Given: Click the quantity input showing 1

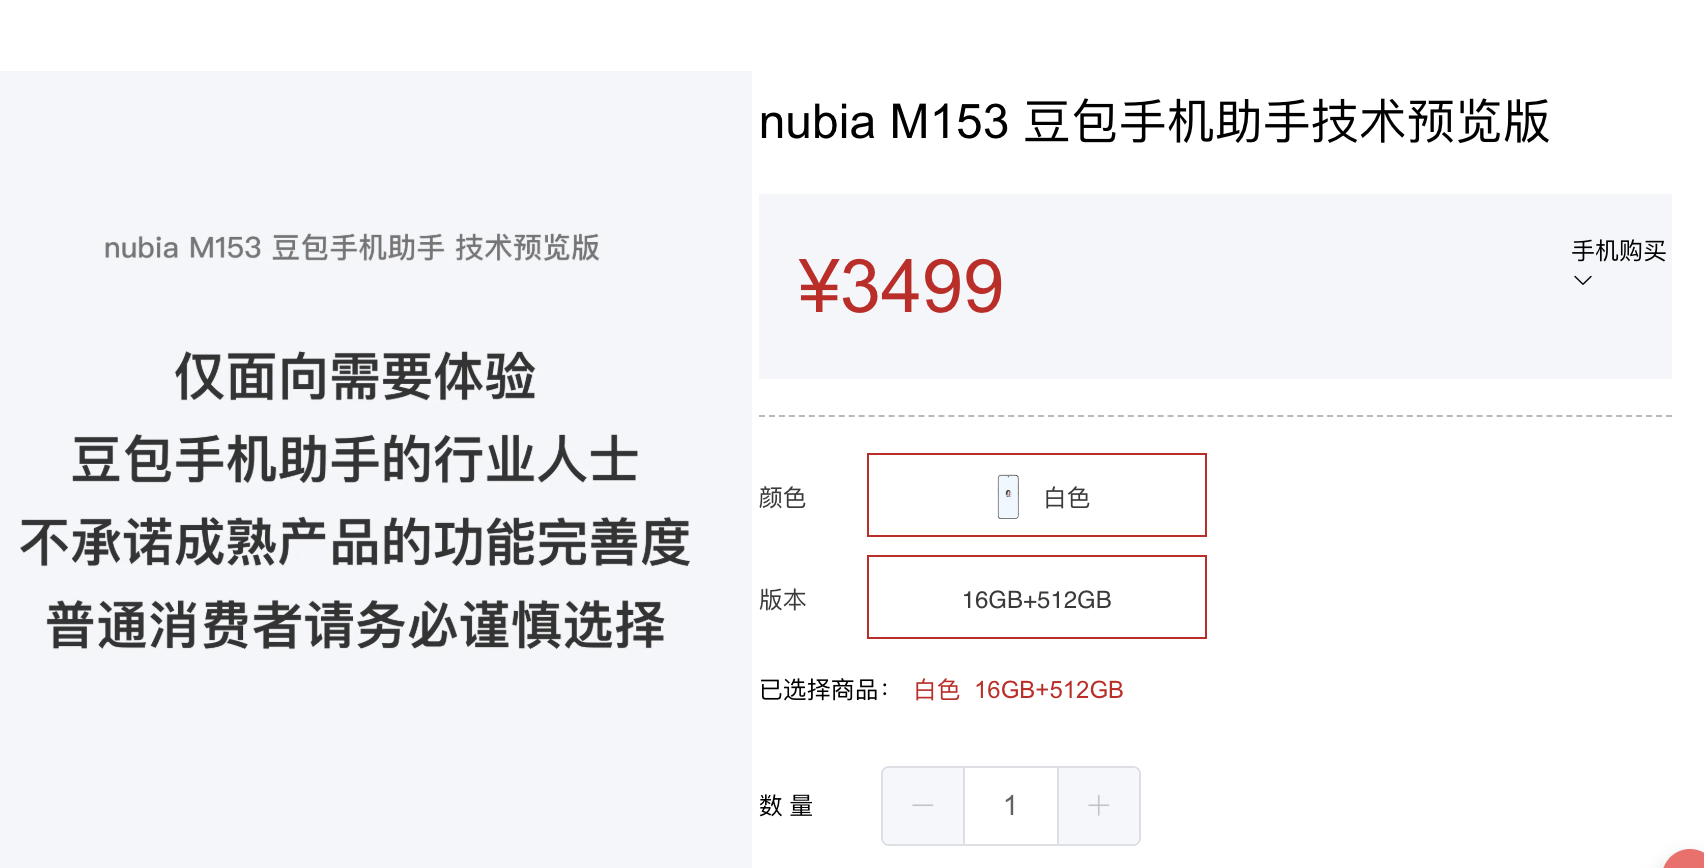Looking at the screenshot, I should 1010,805.
